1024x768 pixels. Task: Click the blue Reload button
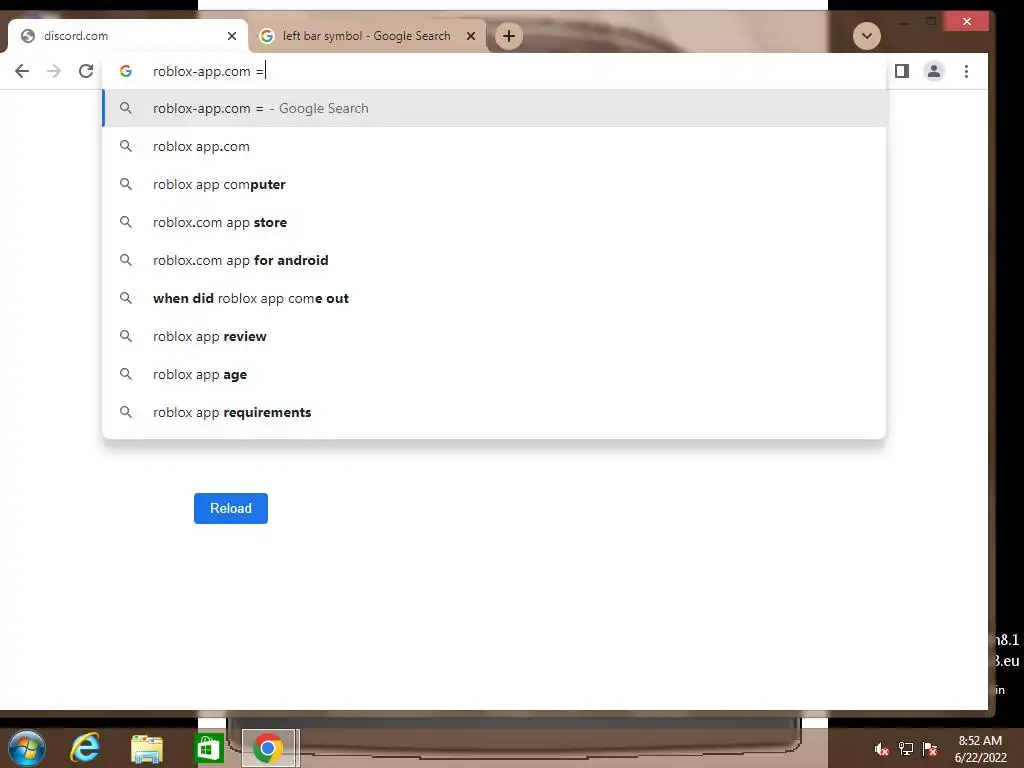(231, 508)
